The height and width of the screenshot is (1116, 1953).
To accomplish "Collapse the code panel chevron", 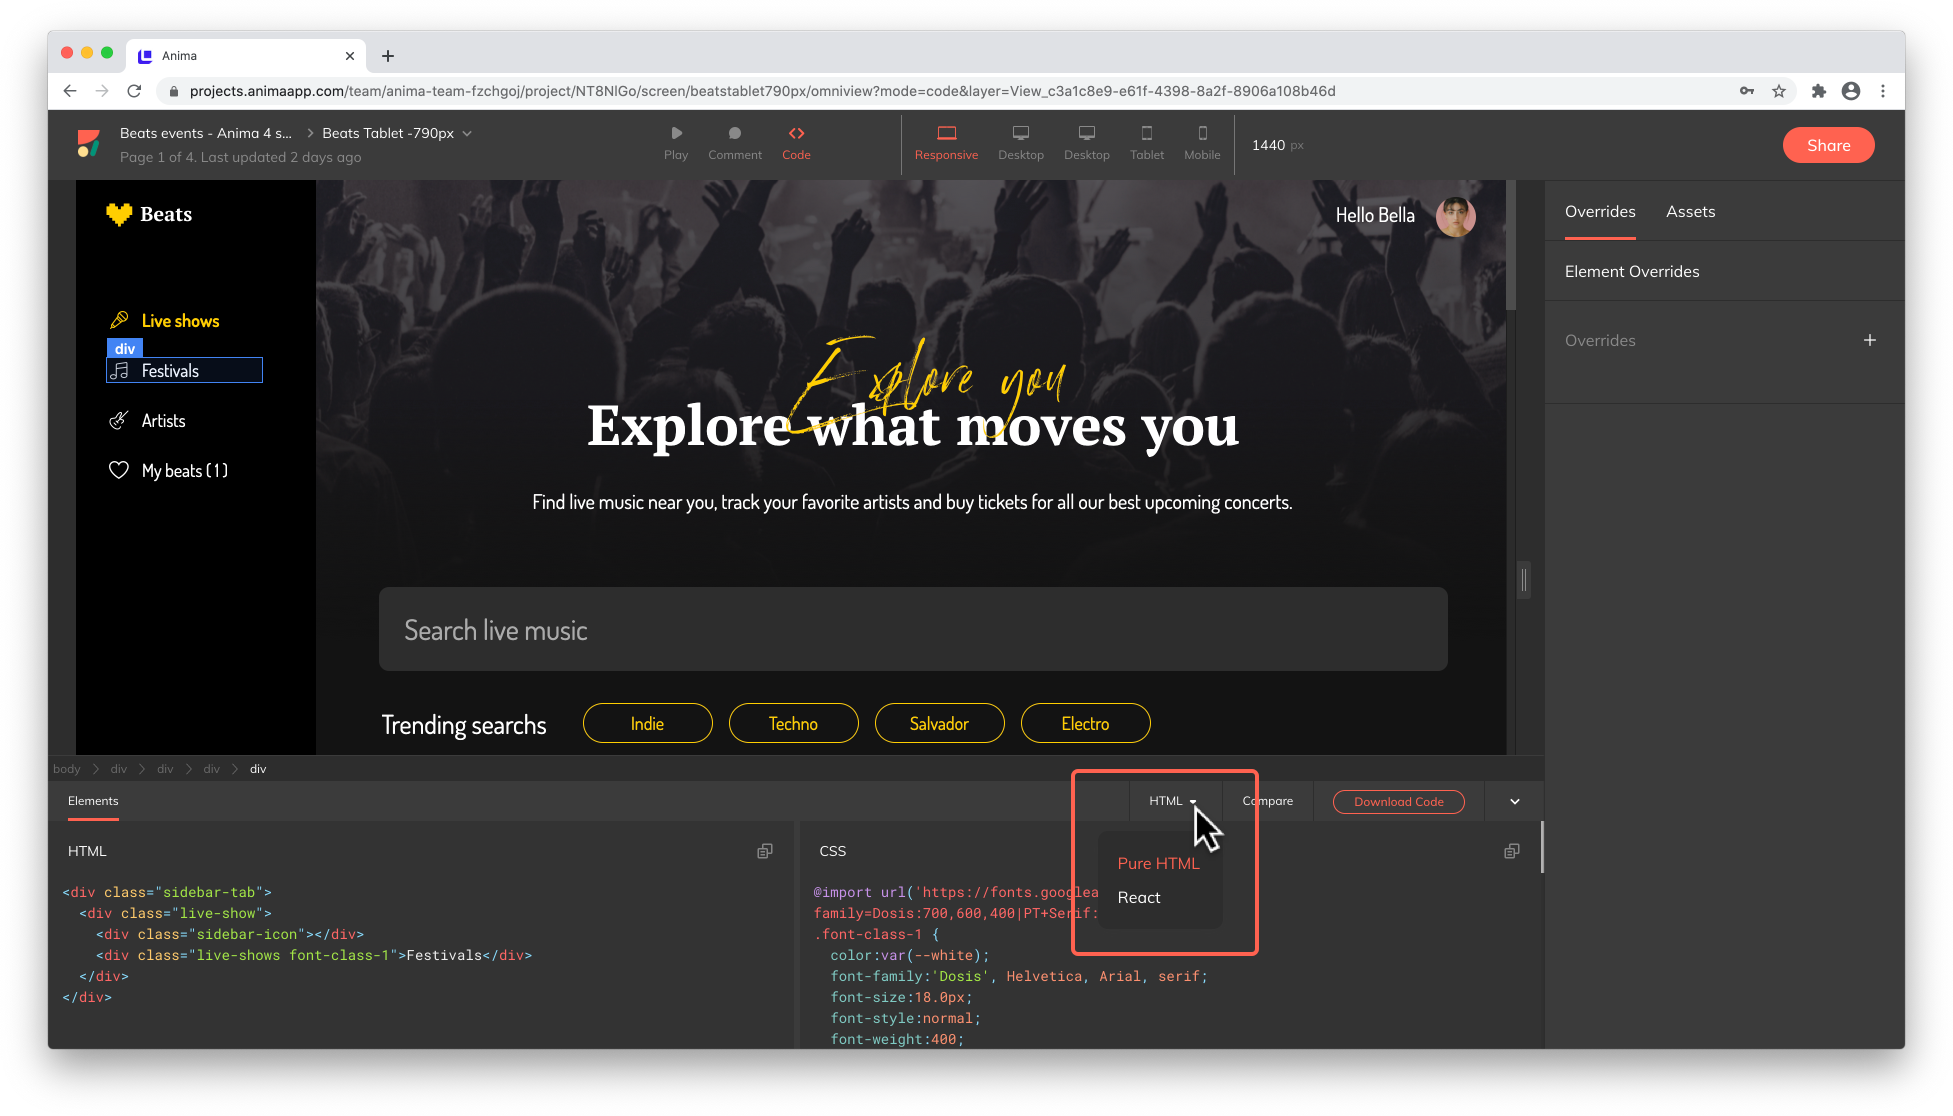I will [x=1515, y=801].
